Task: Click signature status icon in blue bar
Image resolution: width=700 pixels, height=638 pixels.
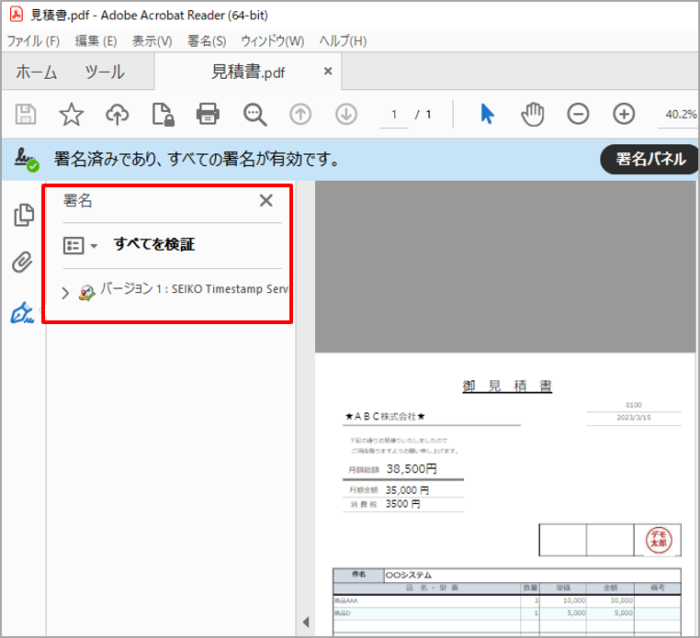Action: pos(26,159)
